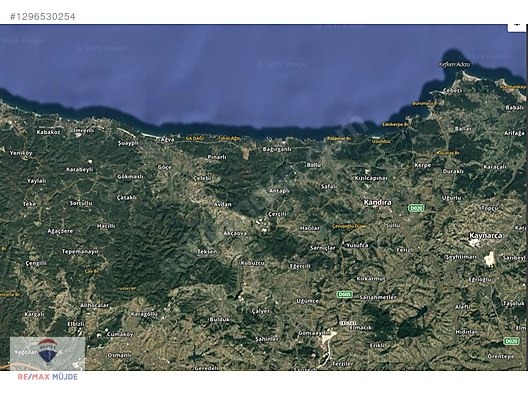Click the Kandıra town label
Image resolution: width=528 pixels, height=396 pixels.
[377, 202]
